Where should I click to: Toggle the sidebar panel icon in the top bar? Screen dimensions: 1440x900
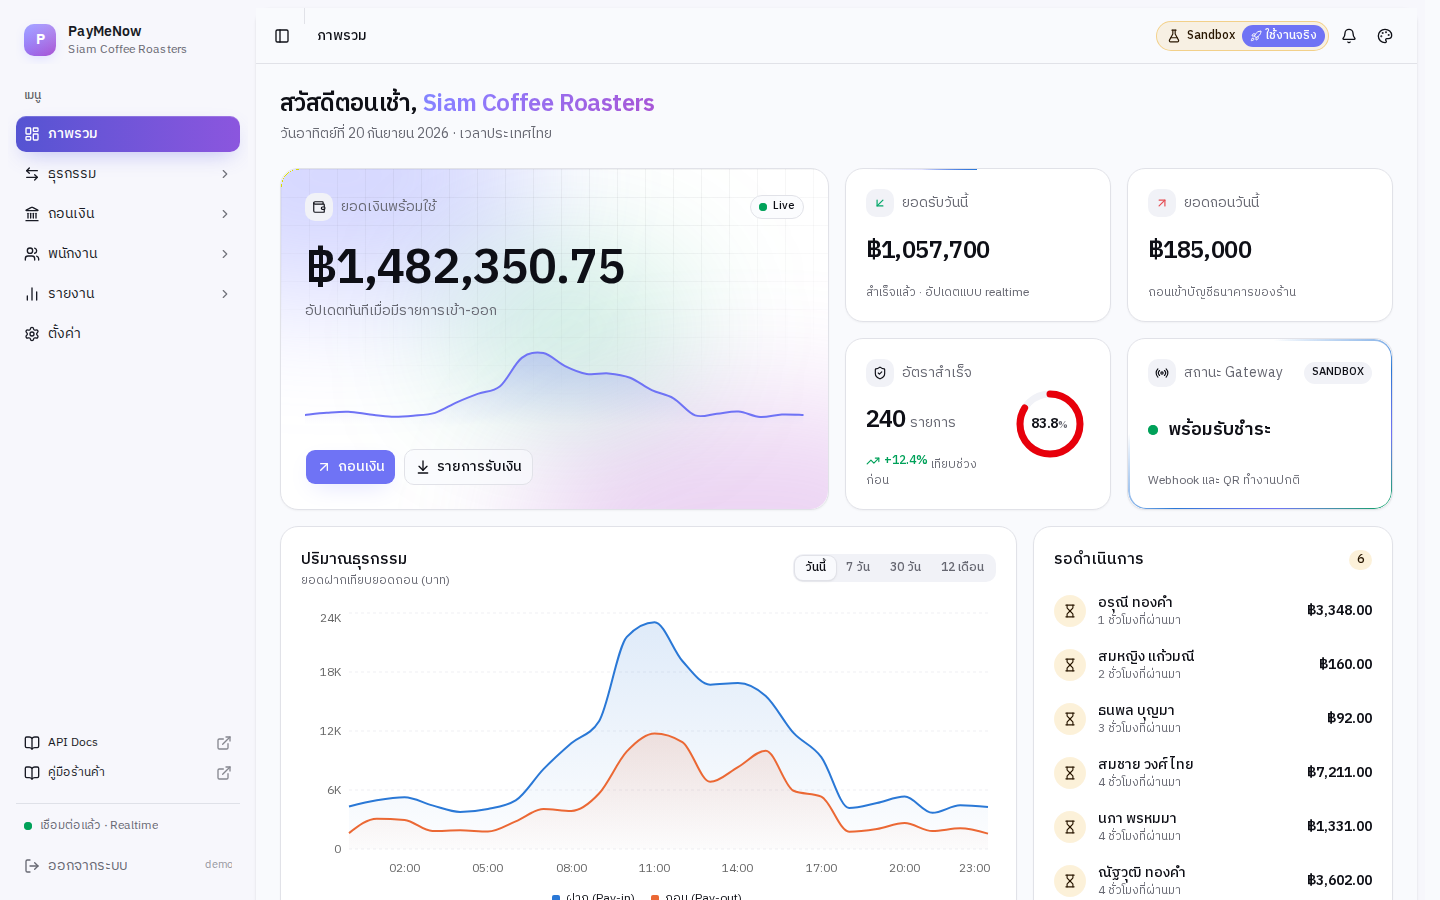tap(282, 36)
